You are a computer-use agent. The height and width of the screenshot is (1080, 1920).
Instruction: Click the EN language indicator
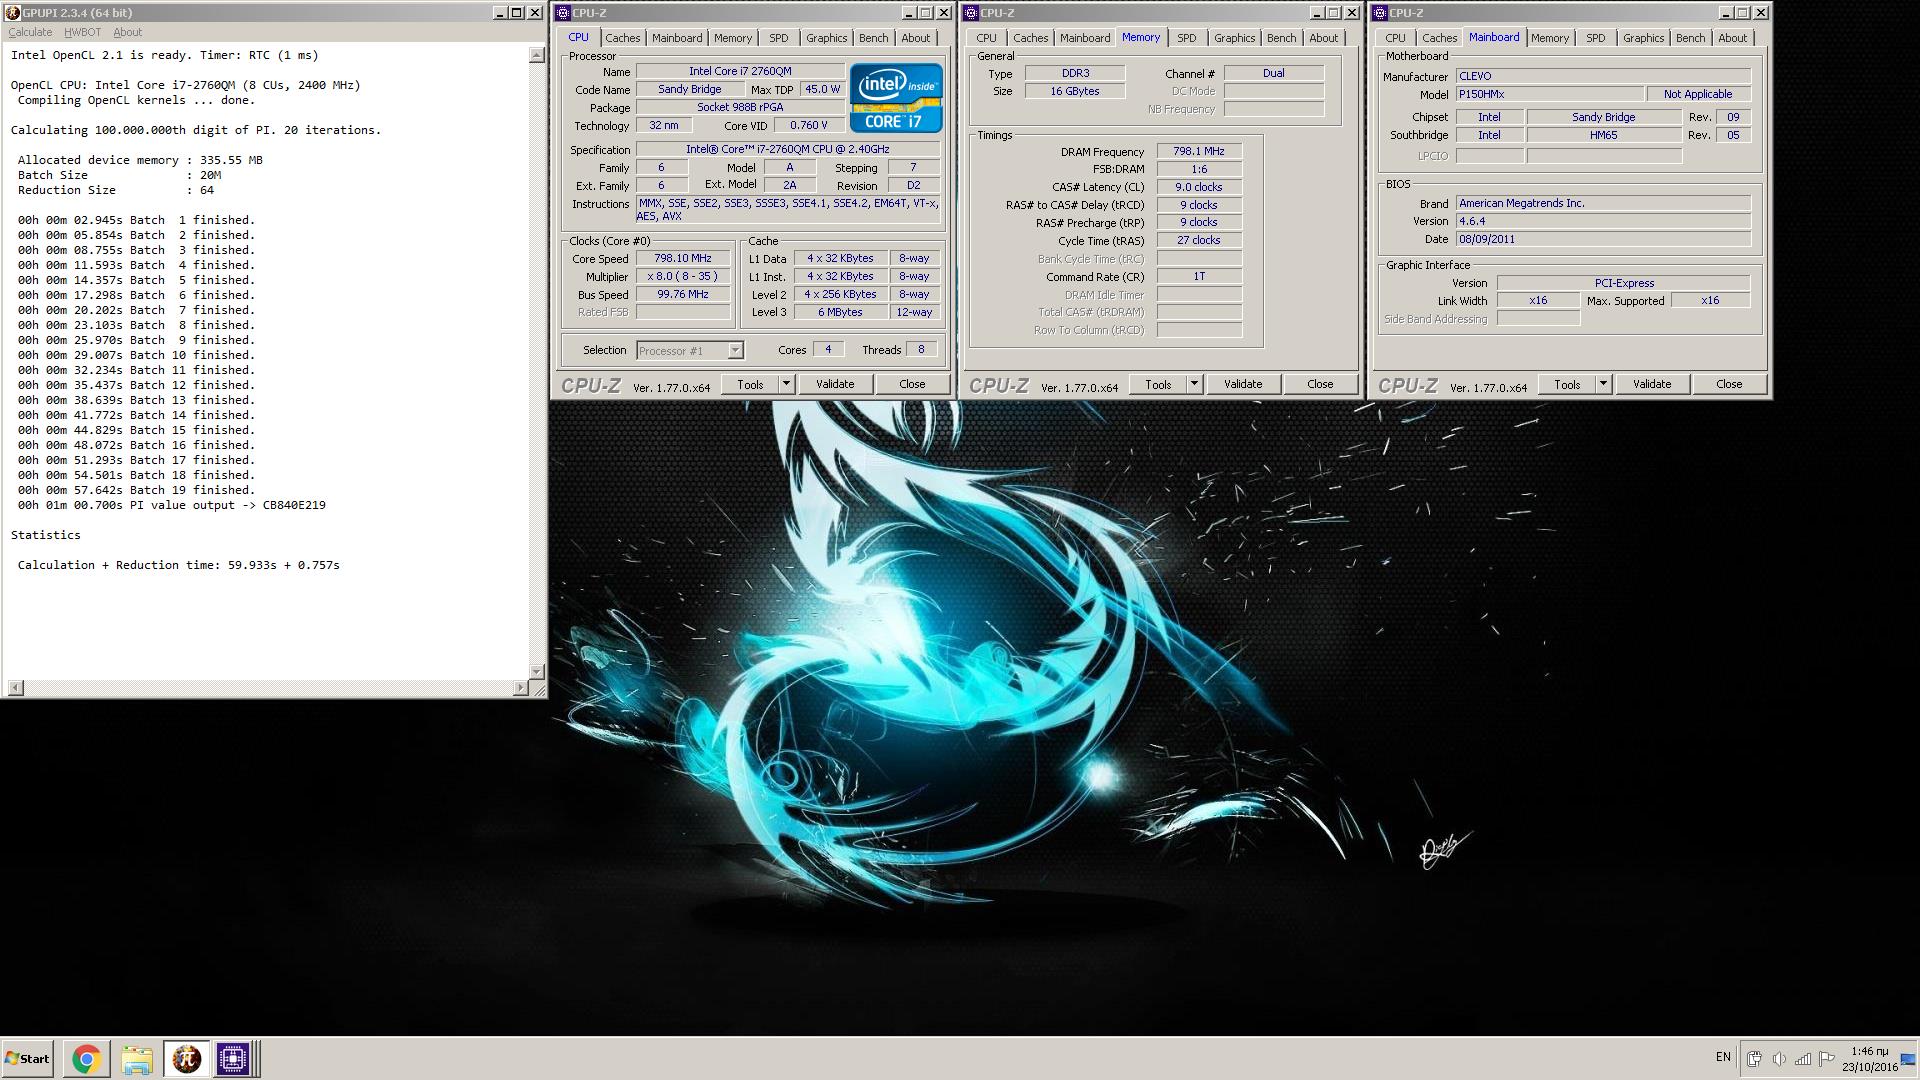1723,1057
